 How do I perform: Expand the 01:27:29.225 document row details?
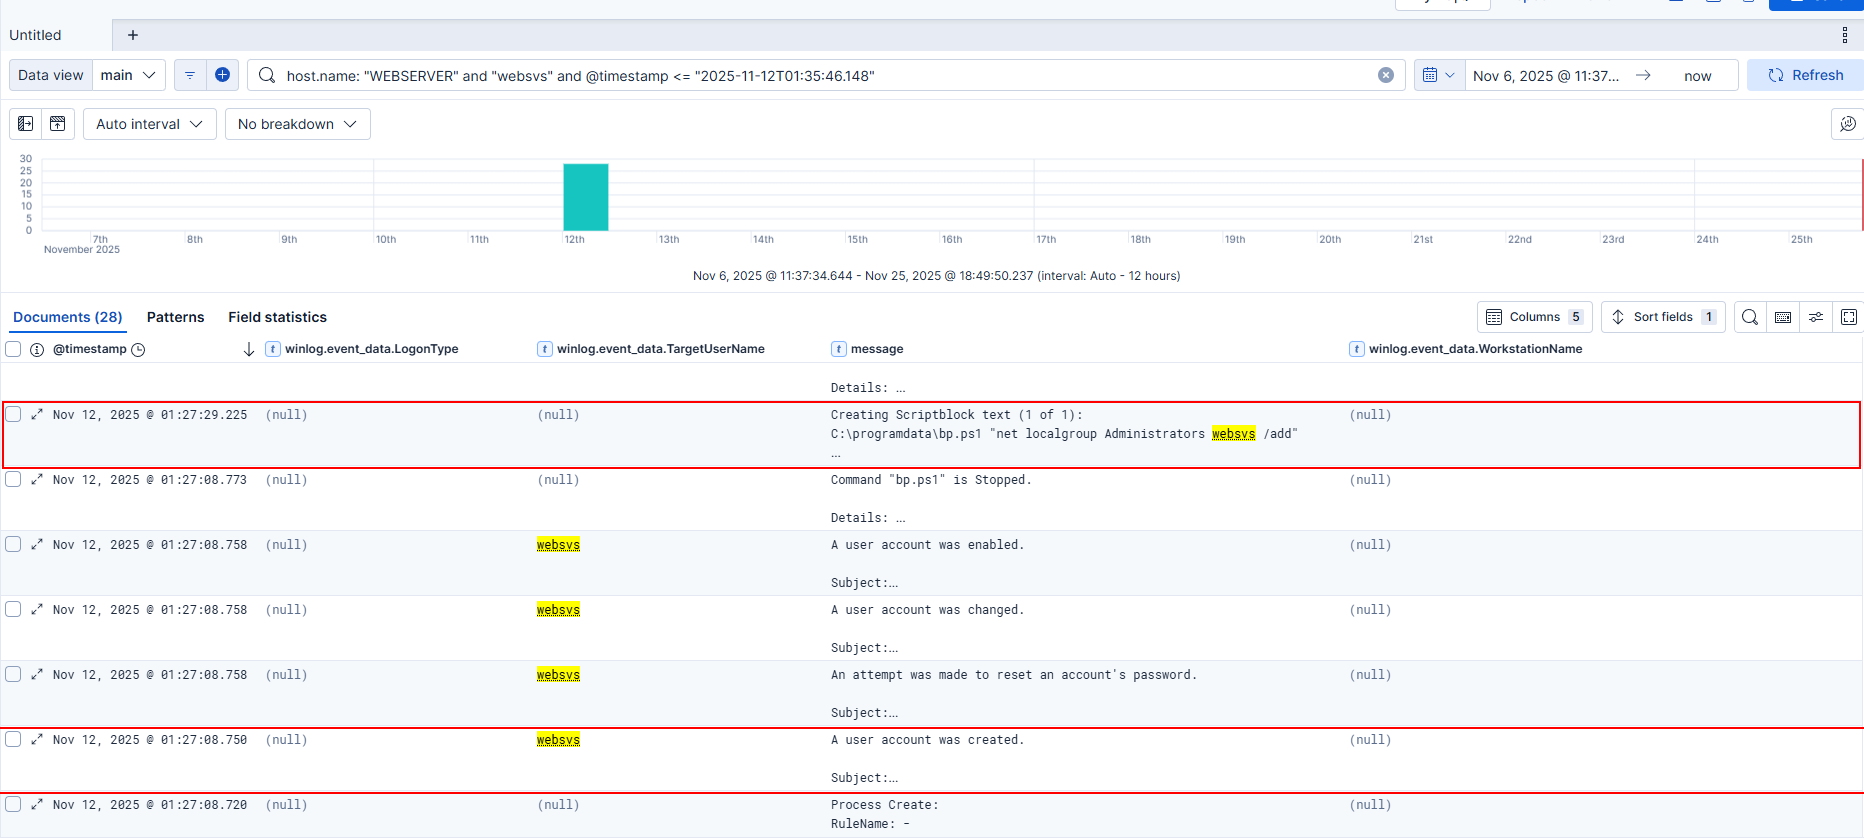(37, 414)
